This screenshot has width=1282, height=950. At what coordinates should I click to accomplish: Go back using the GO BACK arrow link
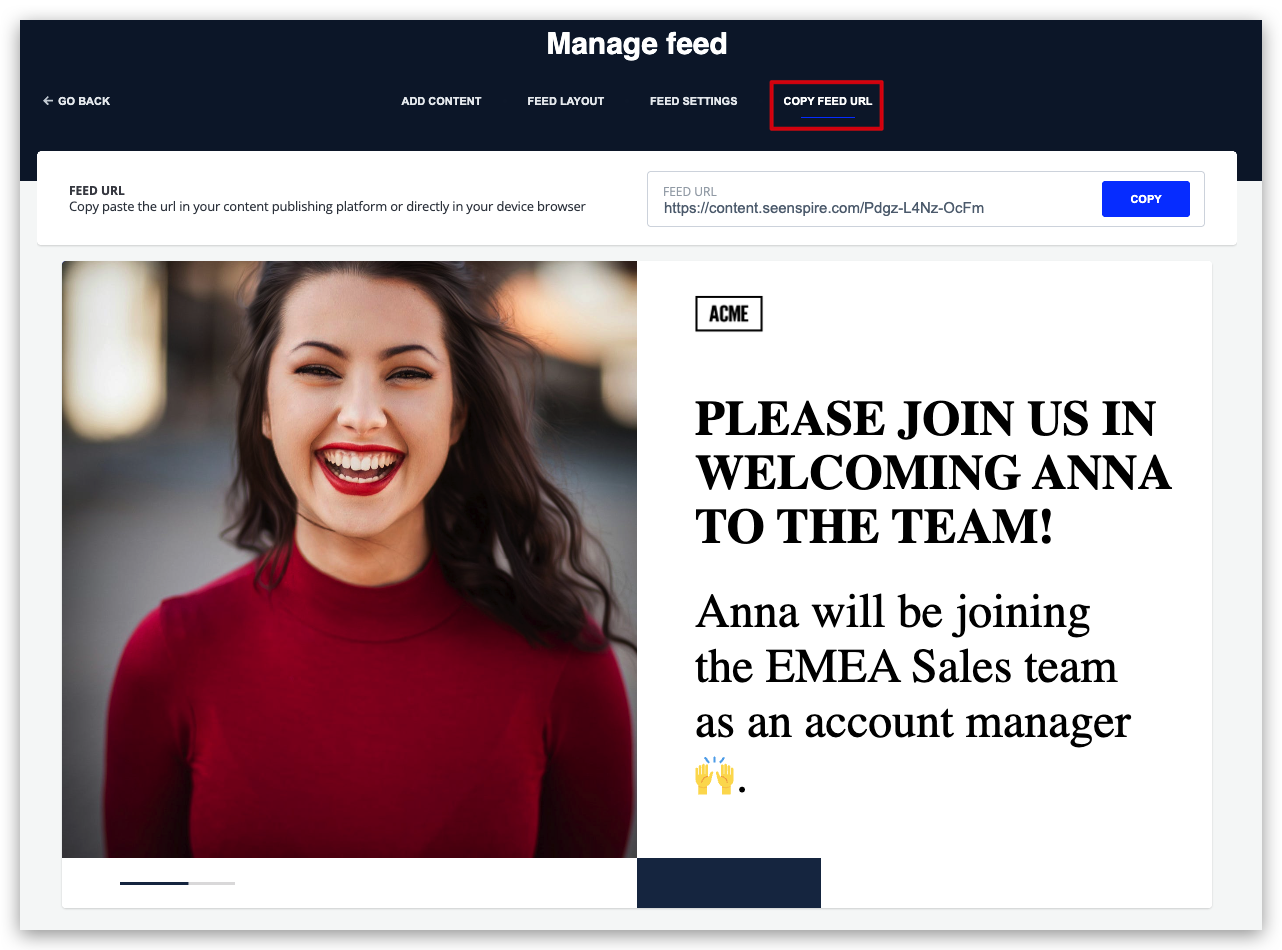point(76,101)
